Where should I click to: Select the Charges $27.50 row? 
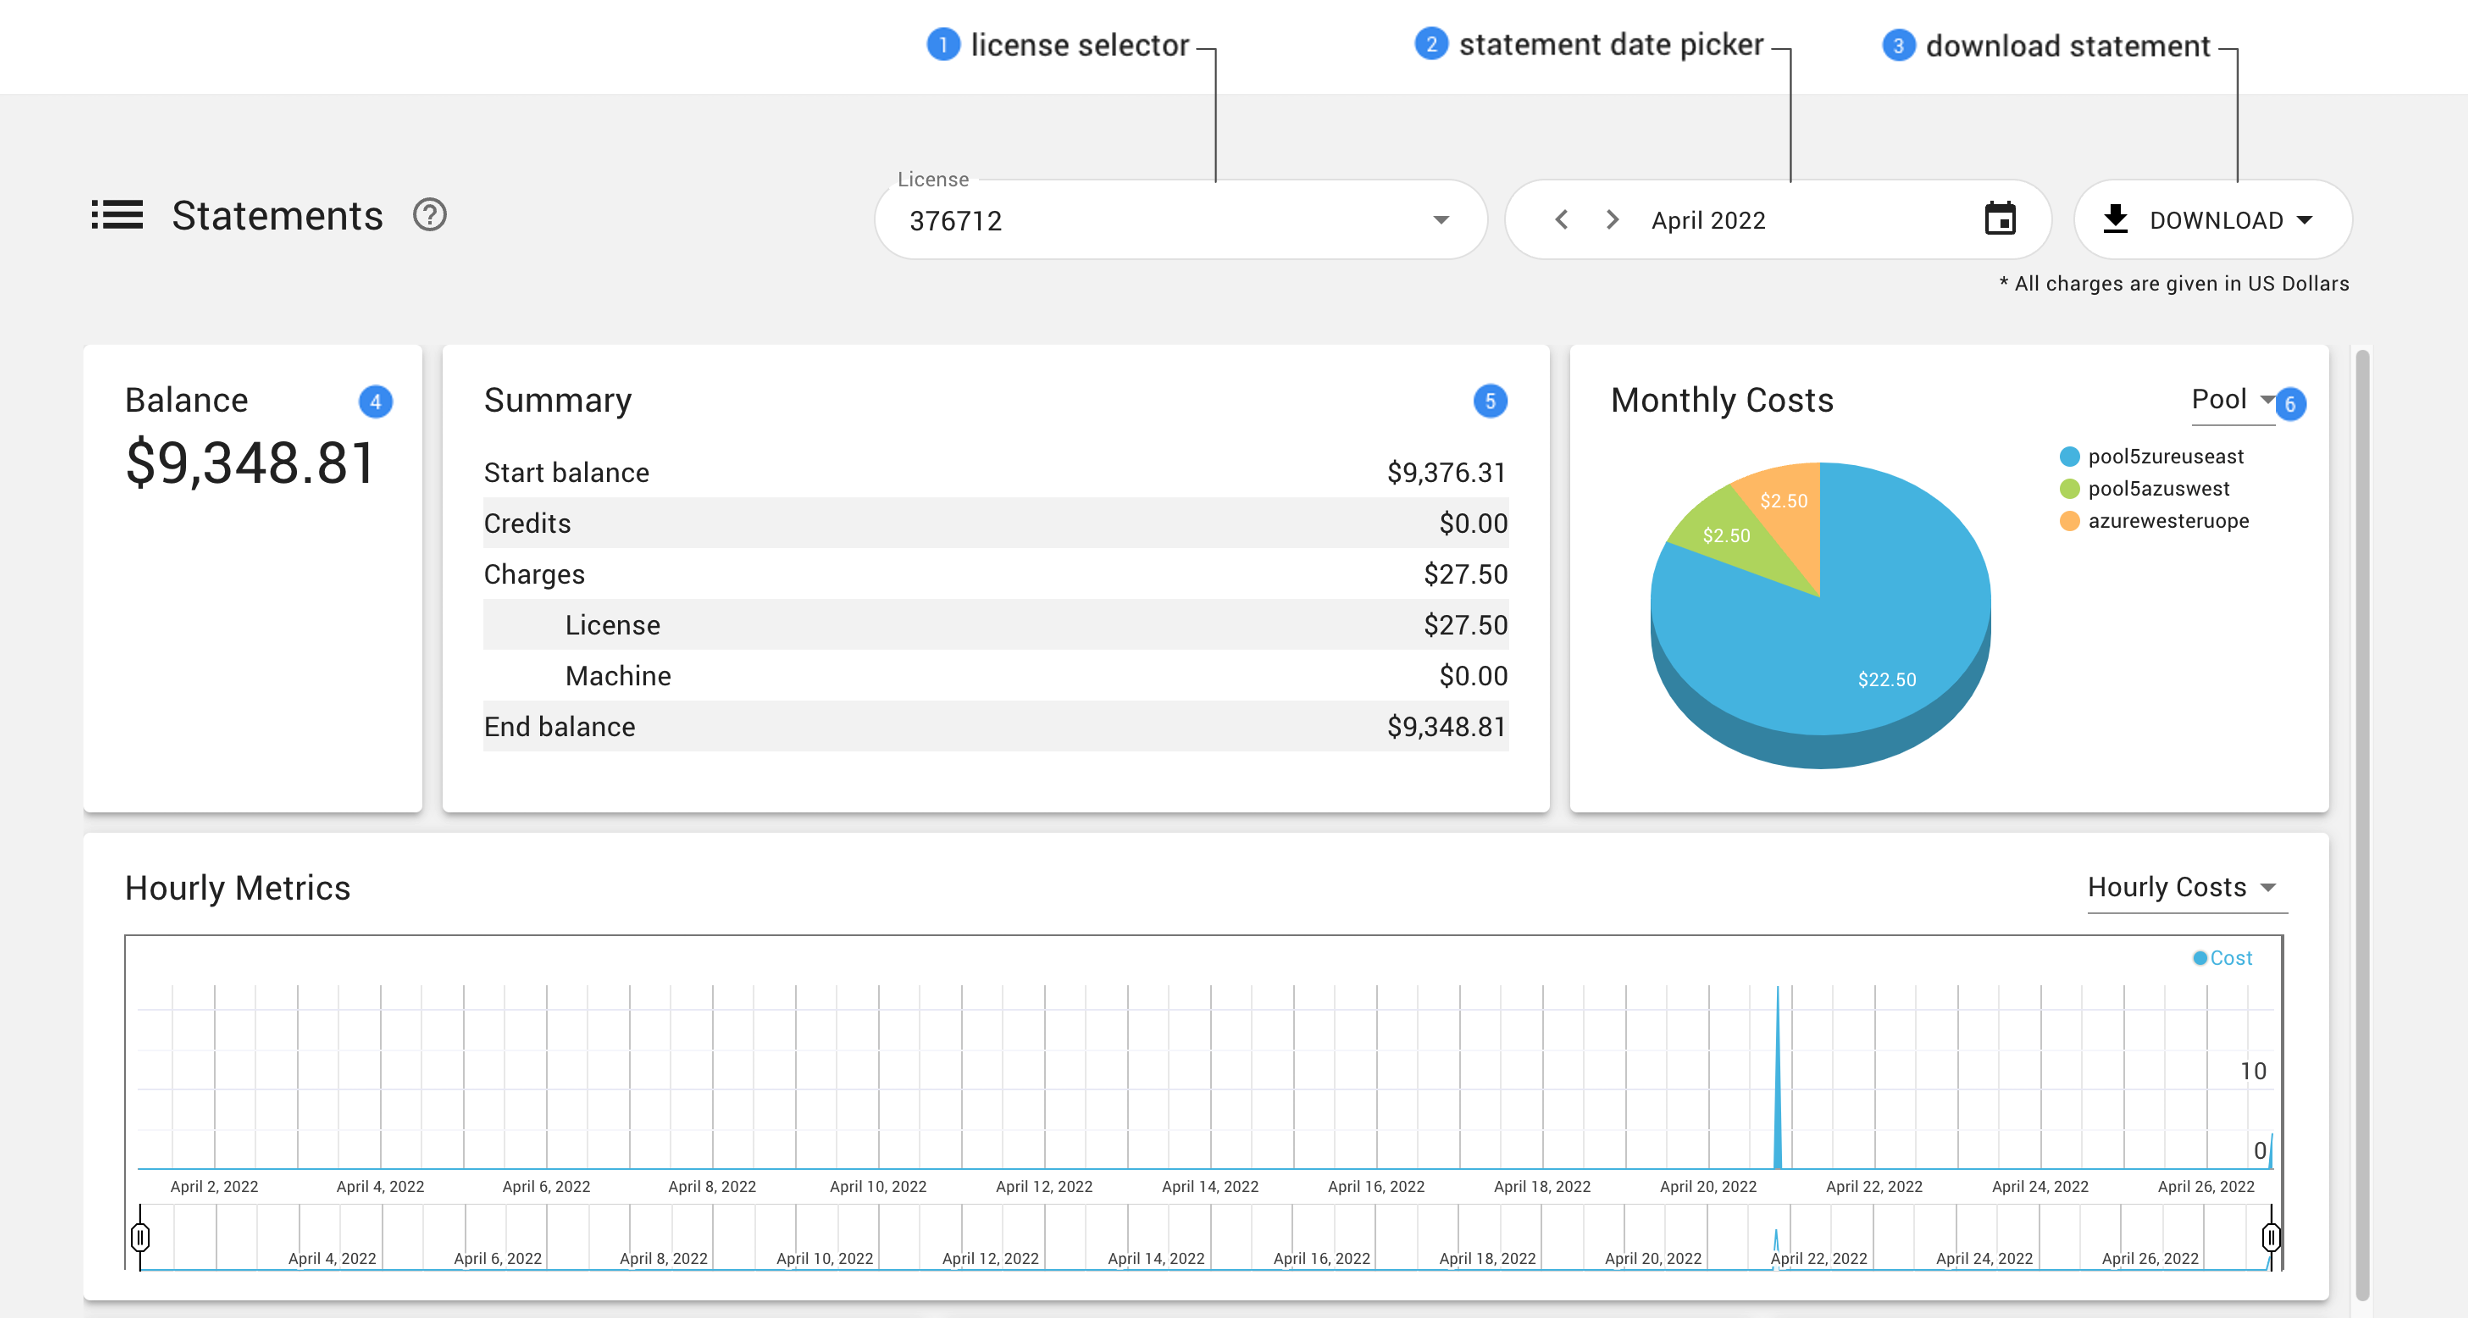click(x=996, y=574)
